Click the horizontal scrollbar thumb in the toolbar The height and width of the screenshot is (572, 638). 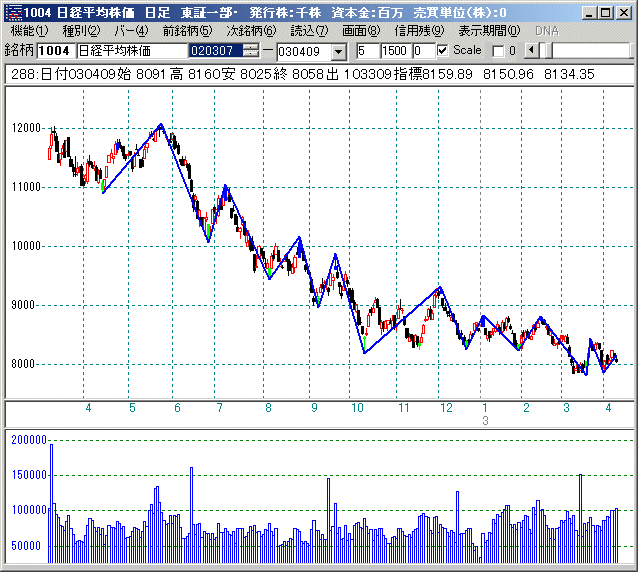[547, 51]
